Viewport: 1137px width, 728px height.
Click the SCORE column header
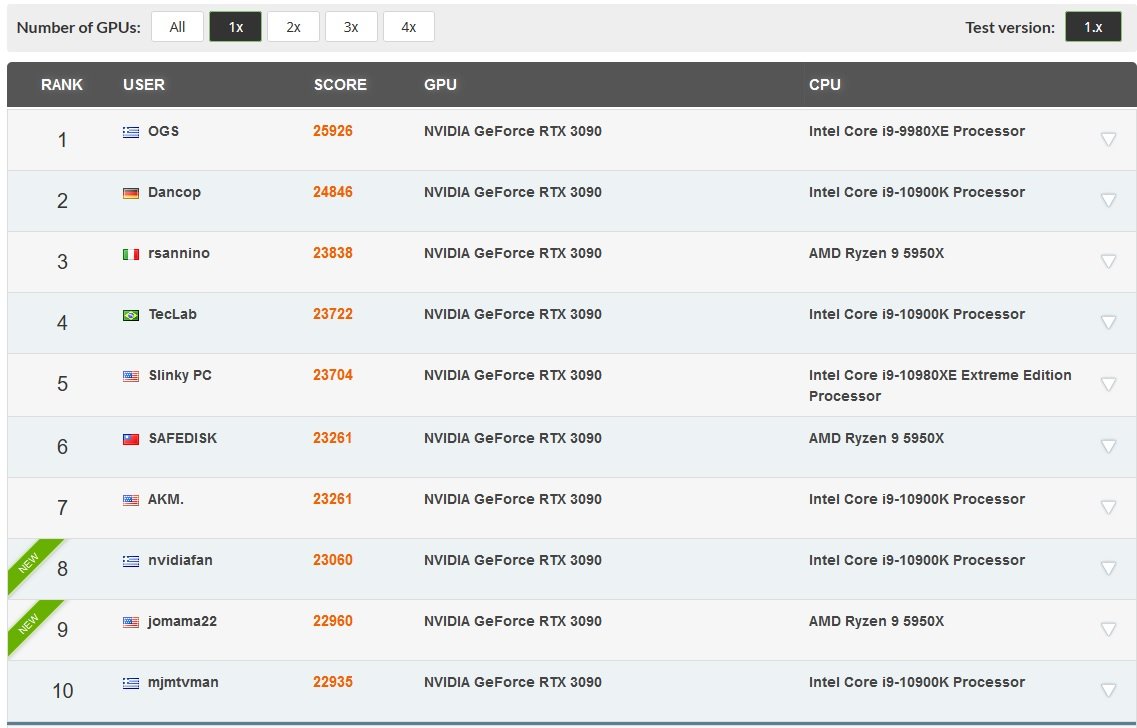(x=340, y=85)
